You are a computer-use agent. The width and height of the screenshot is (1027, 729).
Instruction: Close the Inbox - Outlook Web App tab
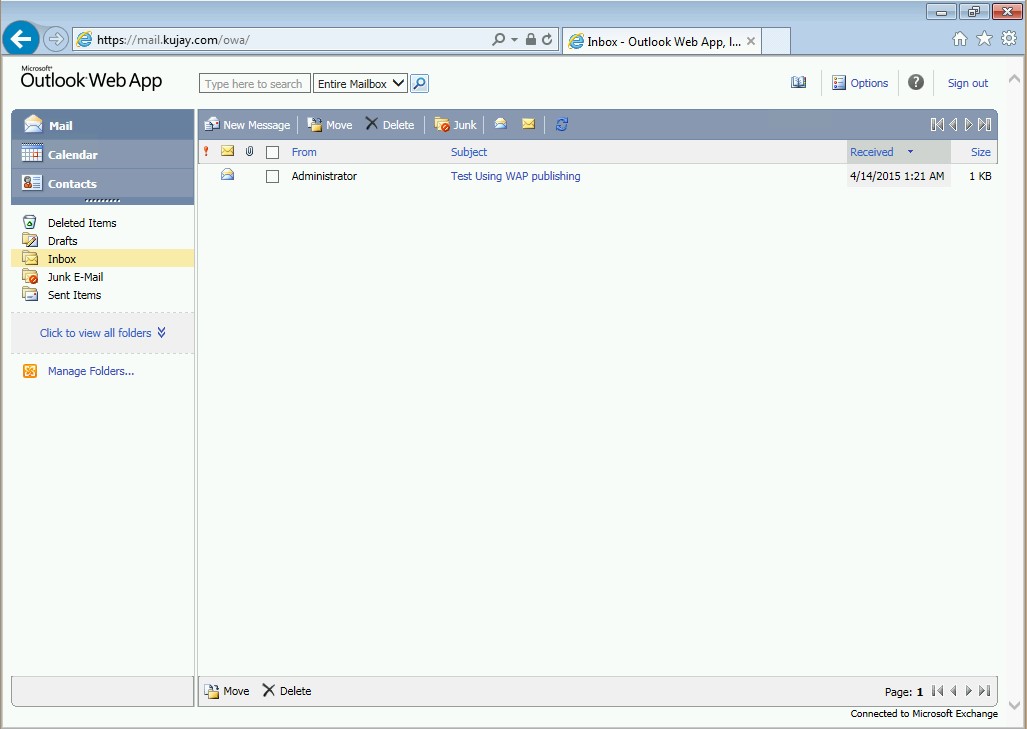(x=751, y=41)
